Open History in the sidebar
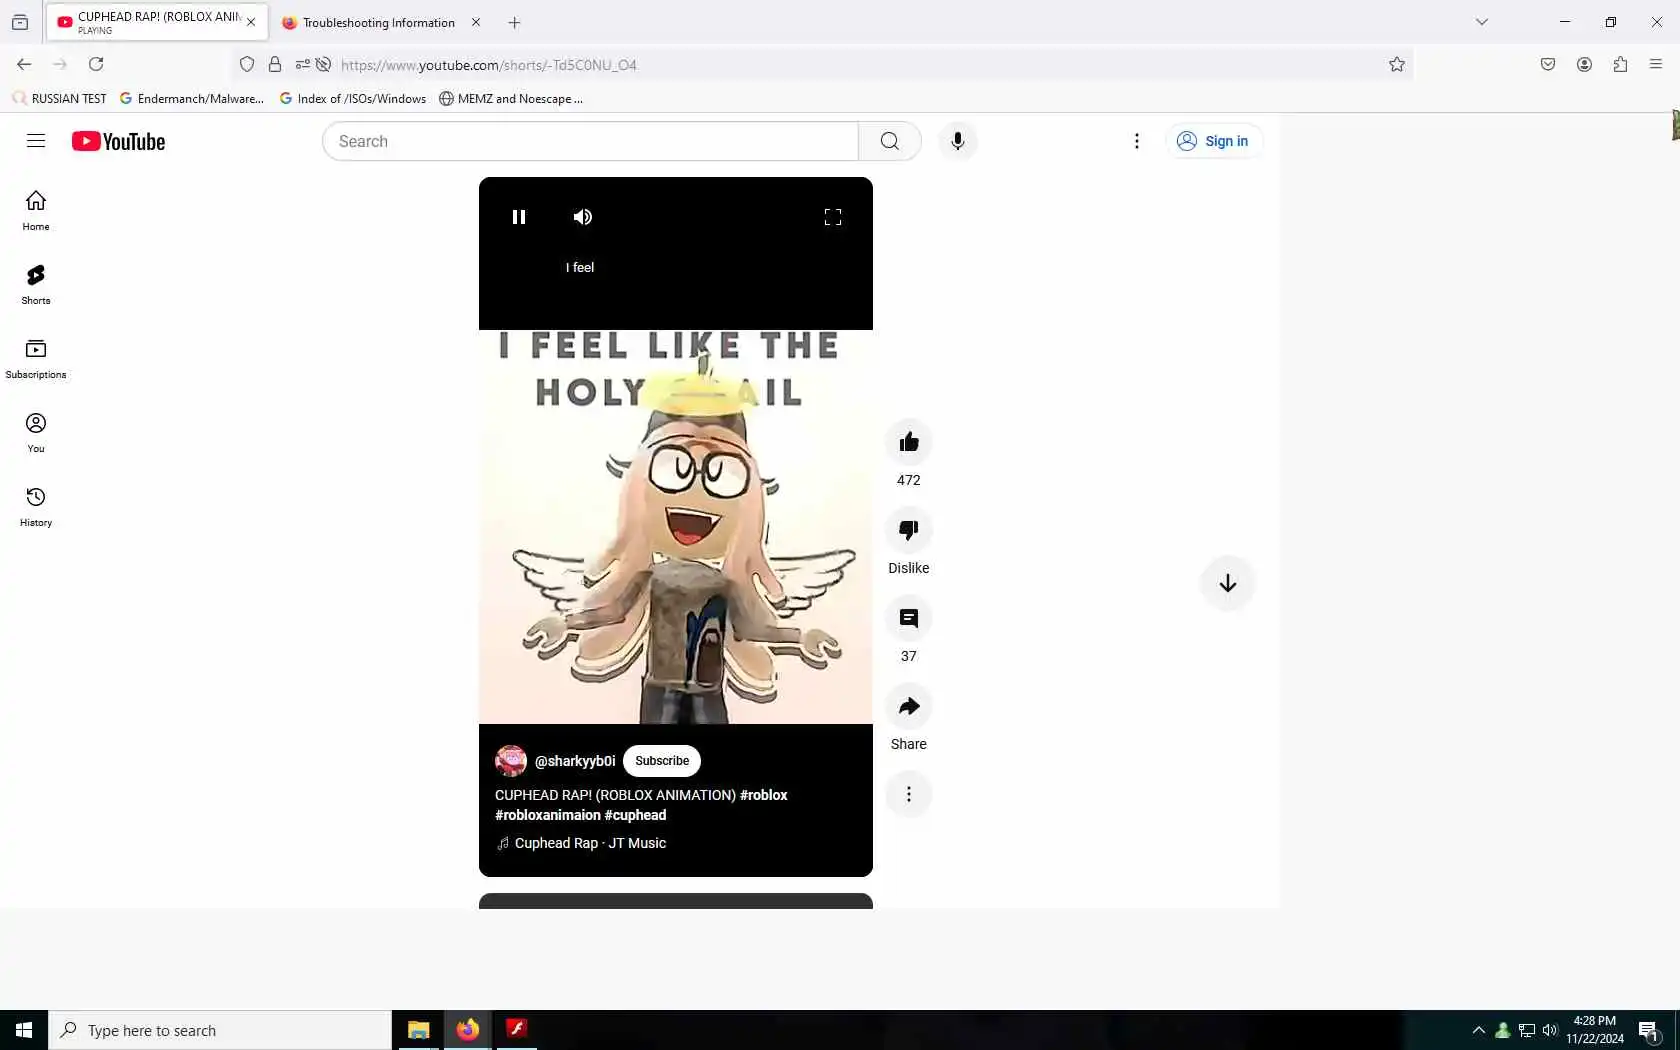 36,507
